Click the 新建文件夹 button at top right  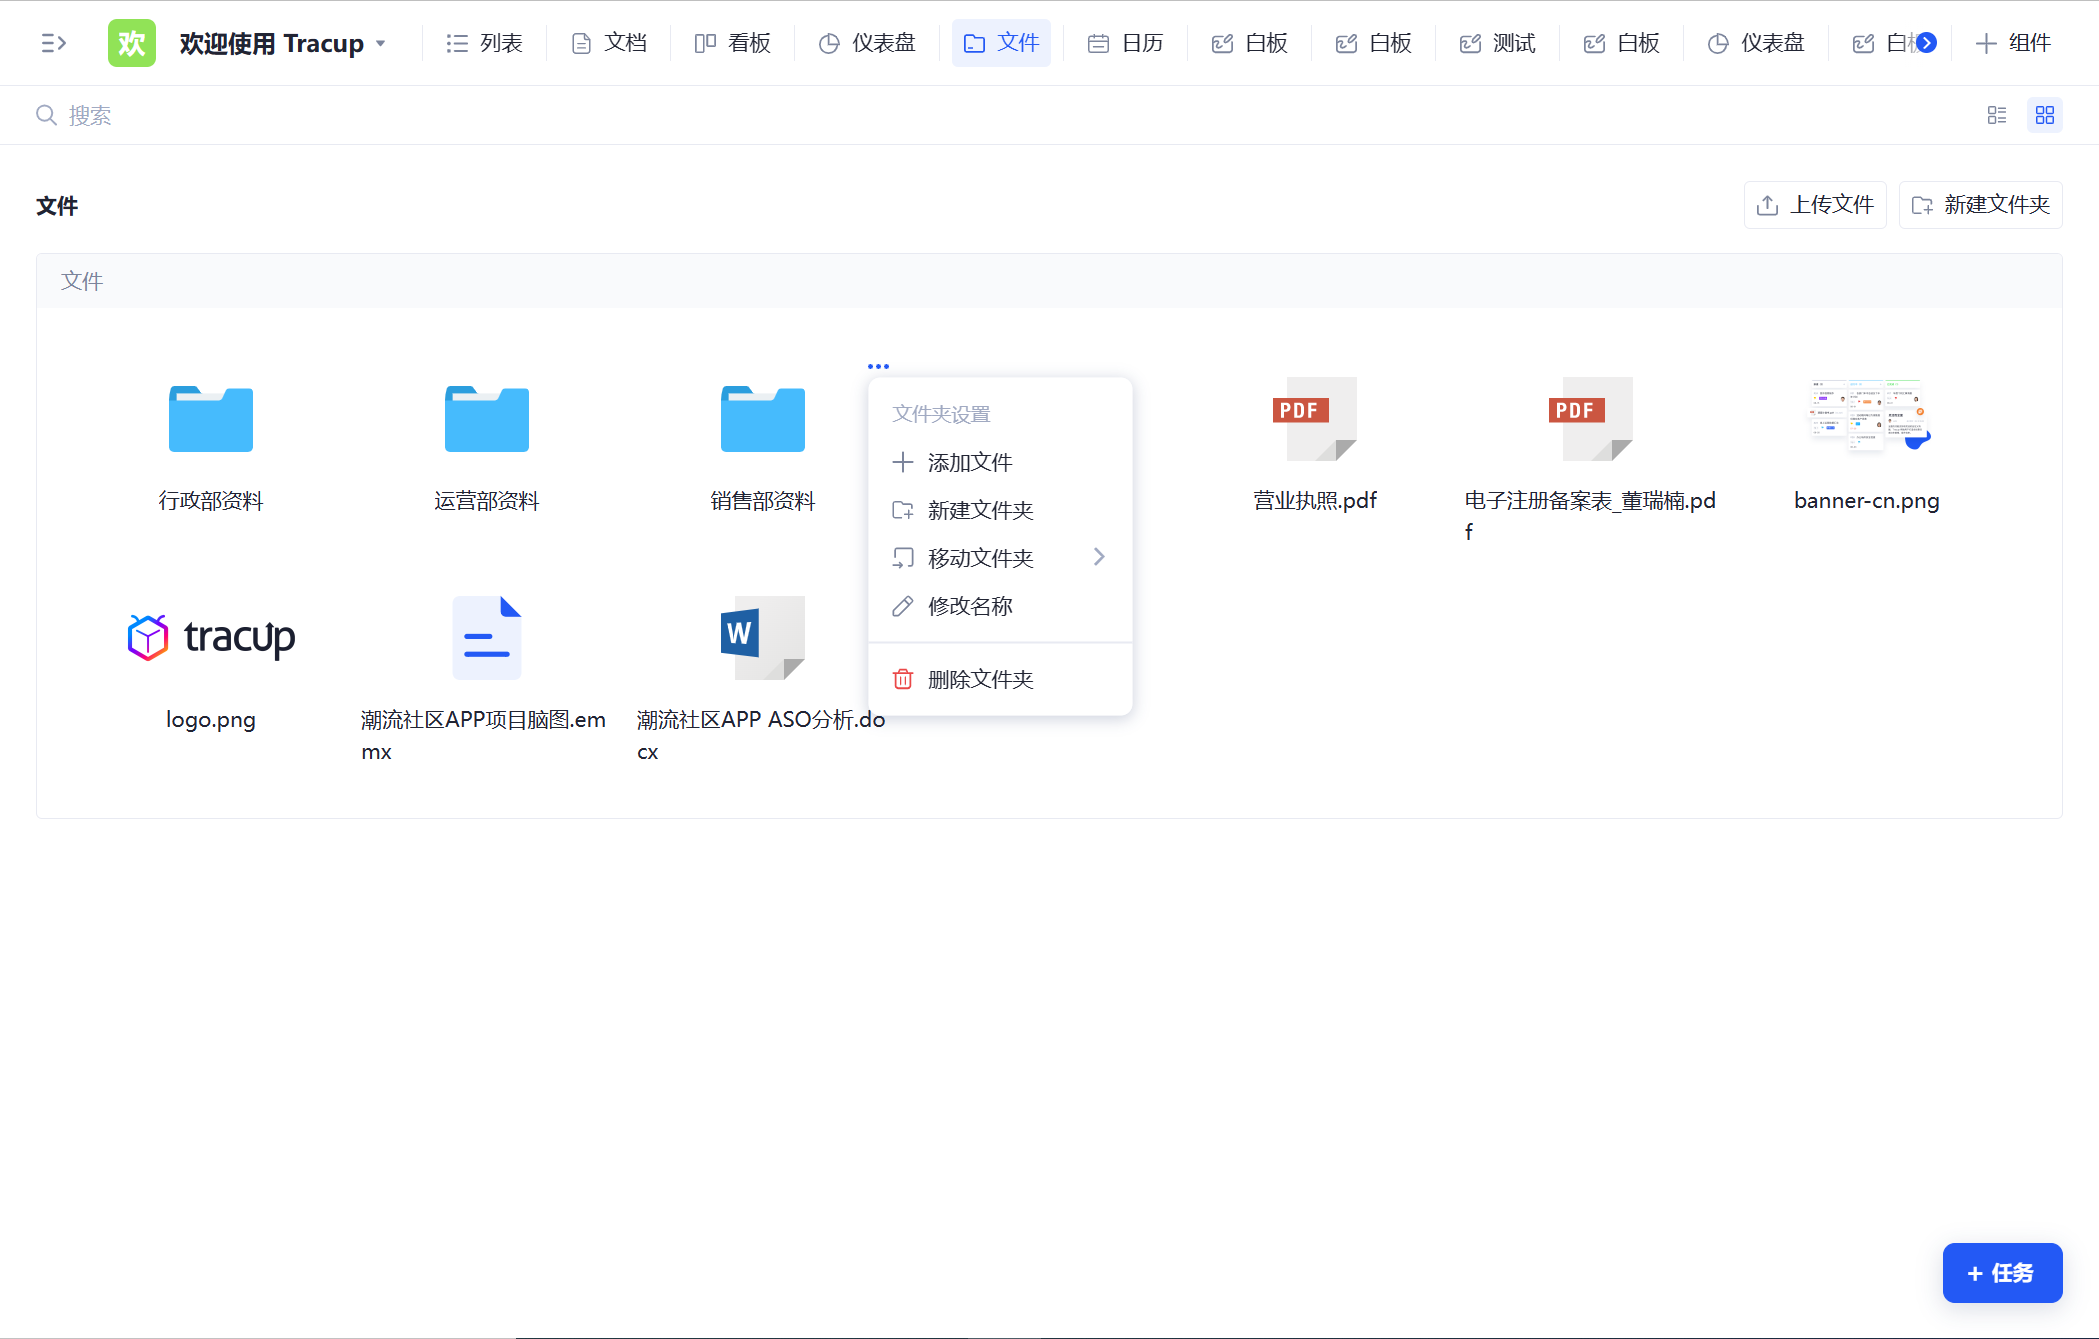click(1980, 205)
